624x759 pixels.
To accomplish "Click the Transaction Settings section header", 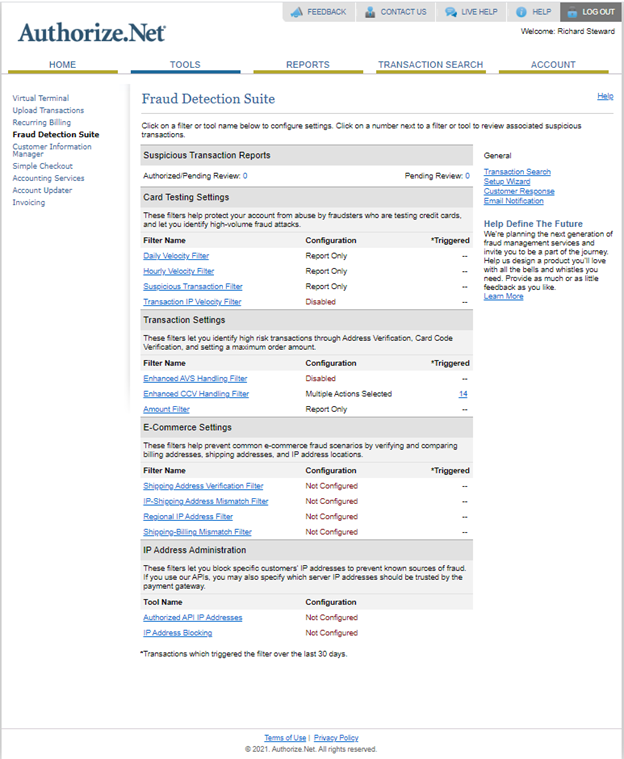I will coord(306,320).
